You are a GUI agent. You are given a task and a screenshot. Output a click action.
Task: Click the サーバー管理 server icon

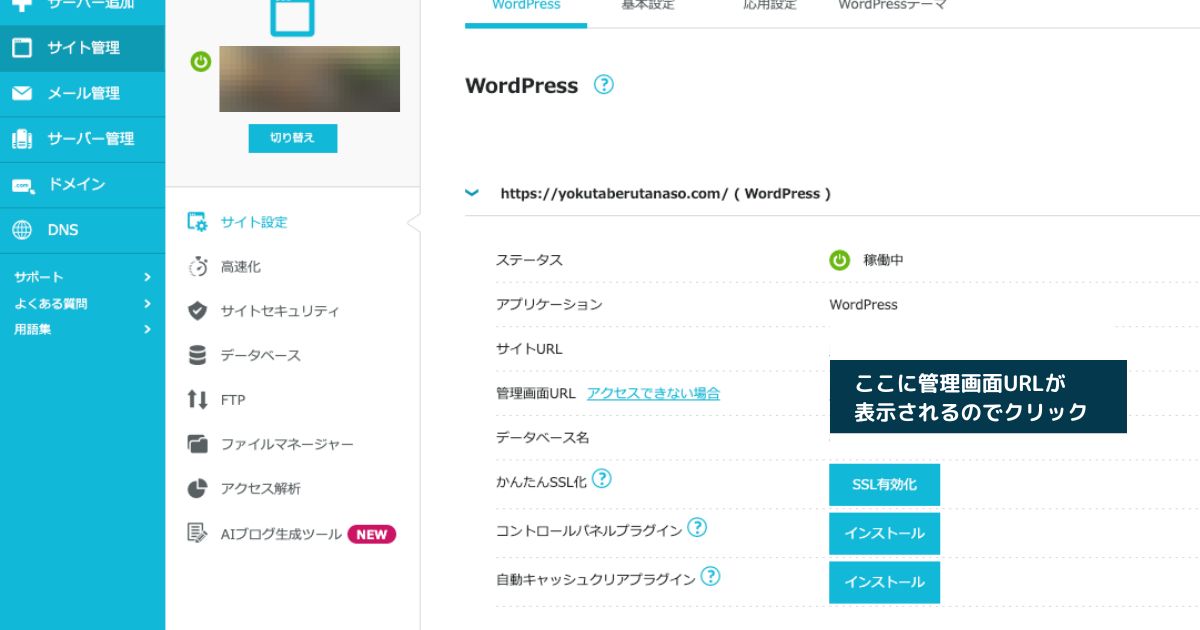coord(22,139)
